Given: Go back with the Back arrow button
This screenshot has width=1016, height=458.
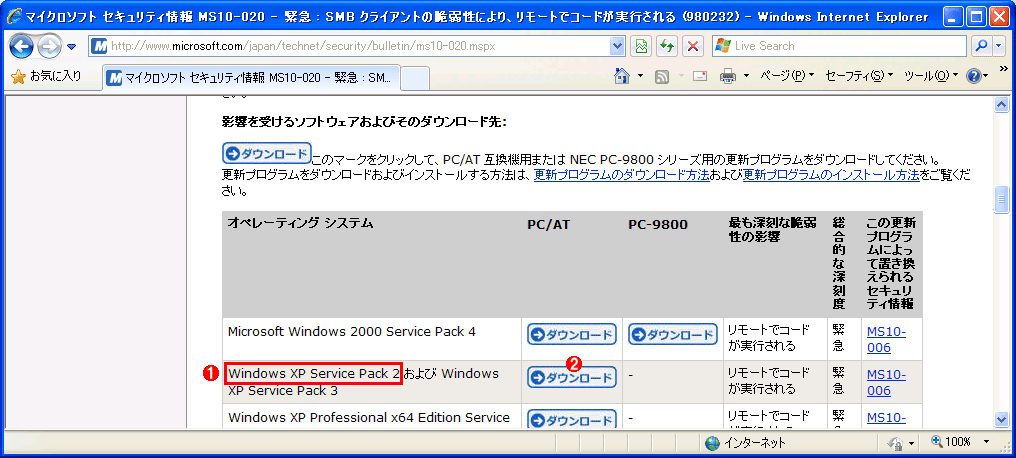Looking at the screenshot, I should [21, 46].
